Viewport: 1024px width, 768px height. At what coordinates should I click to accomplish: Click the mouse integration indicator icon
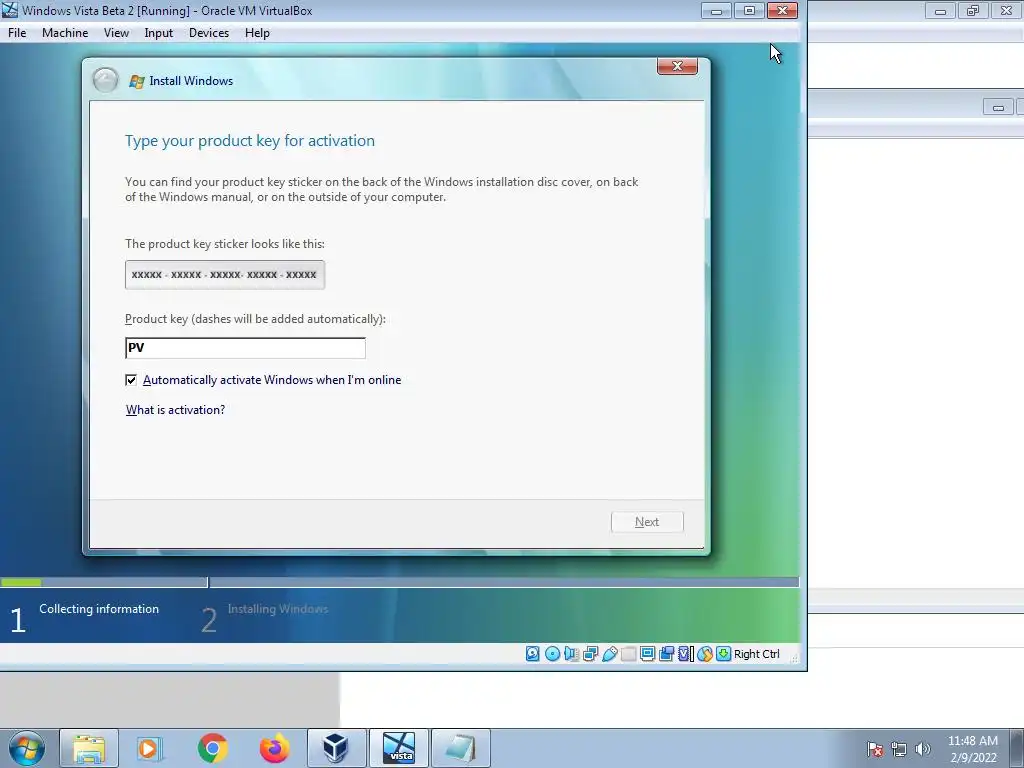click(x=705, y=654)
